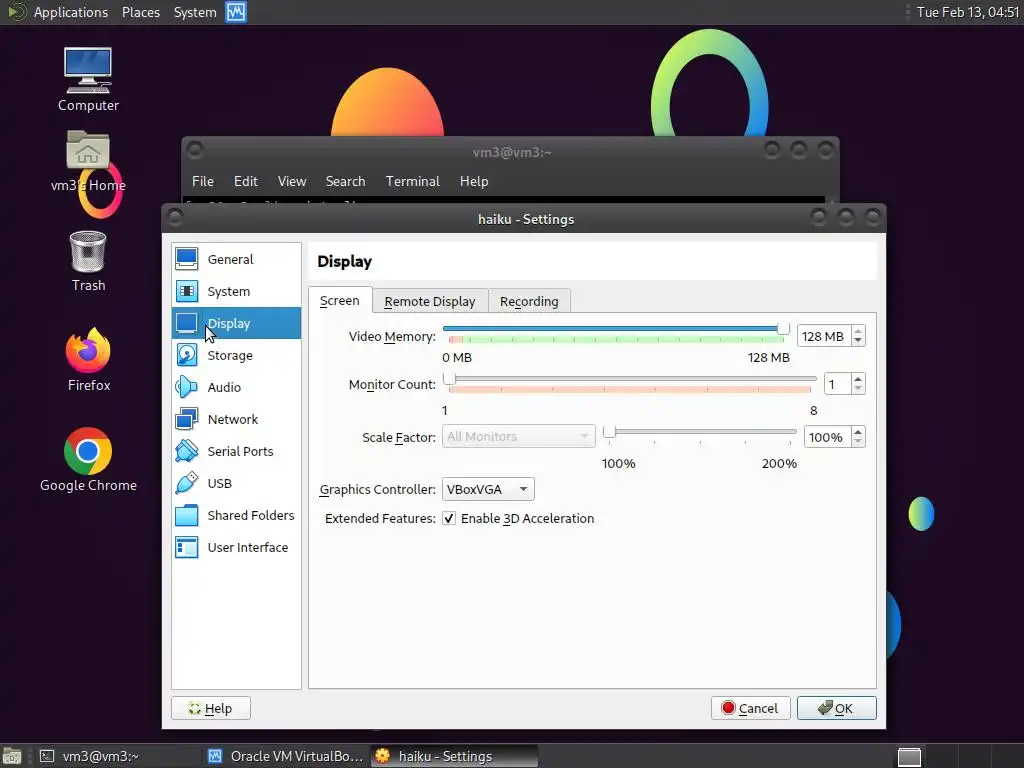This screenshot has height=768, width=1024.
Task: Launch VirtualBox icon in top panel
Action: [236, 12]
